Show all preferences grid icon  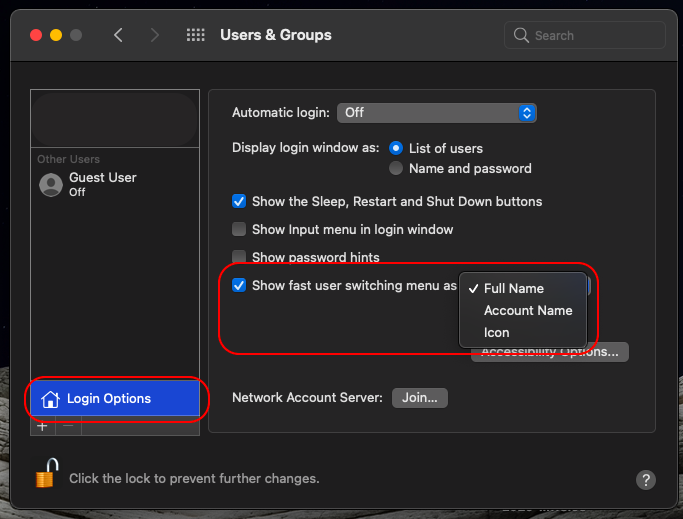tap(196, 35)
